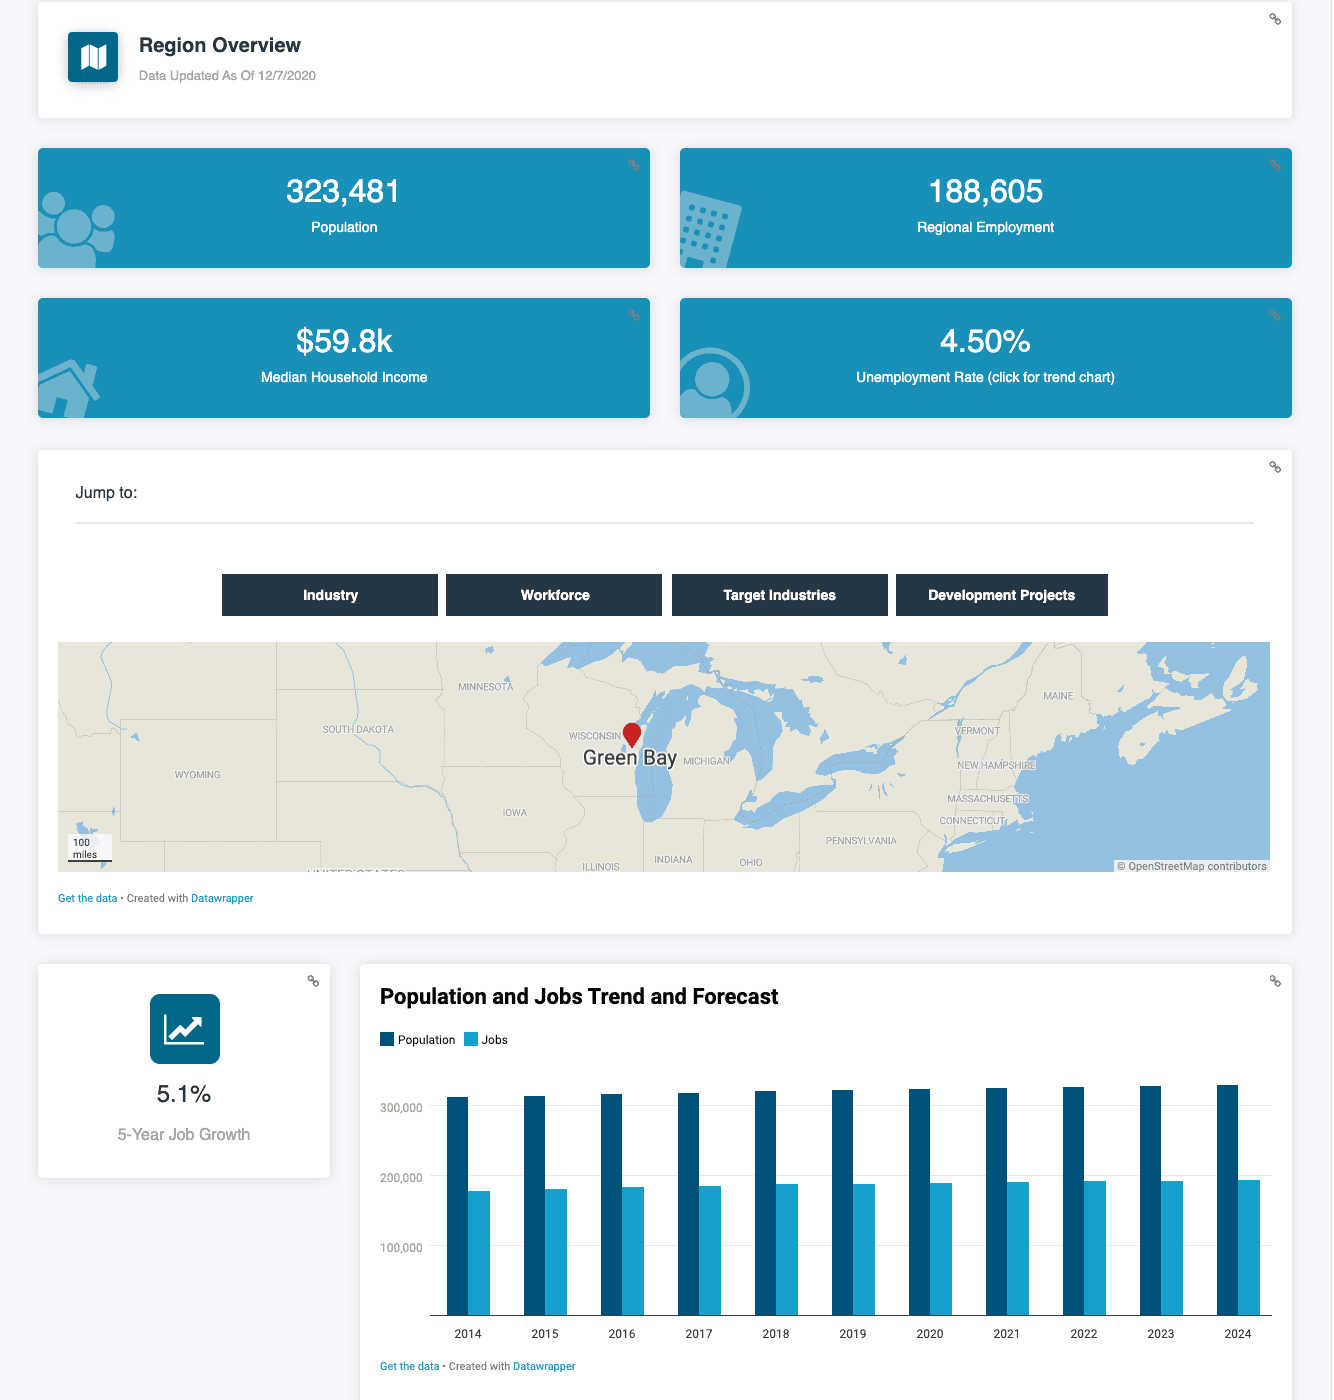Click link icon on Population and Jobs chart
1334x1400 pixels.
(1275, 981)
